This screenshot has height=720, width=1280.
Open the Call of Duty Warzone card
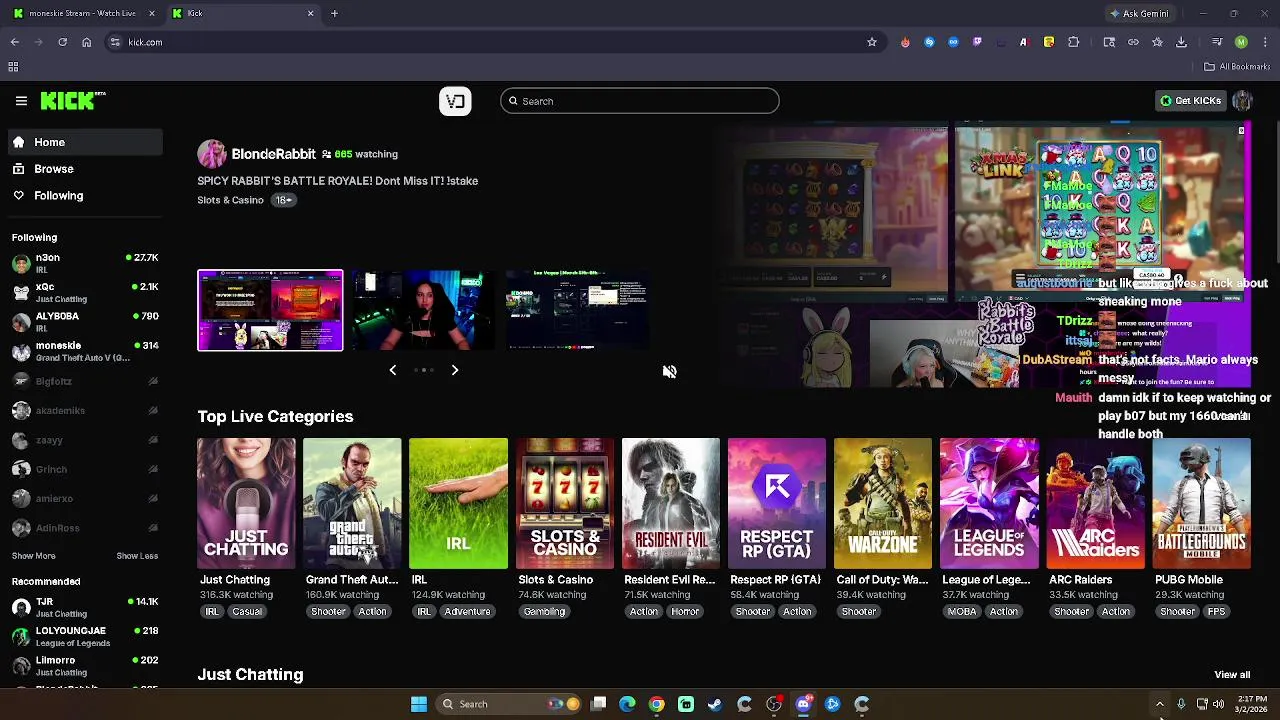(x=883, y=503)
